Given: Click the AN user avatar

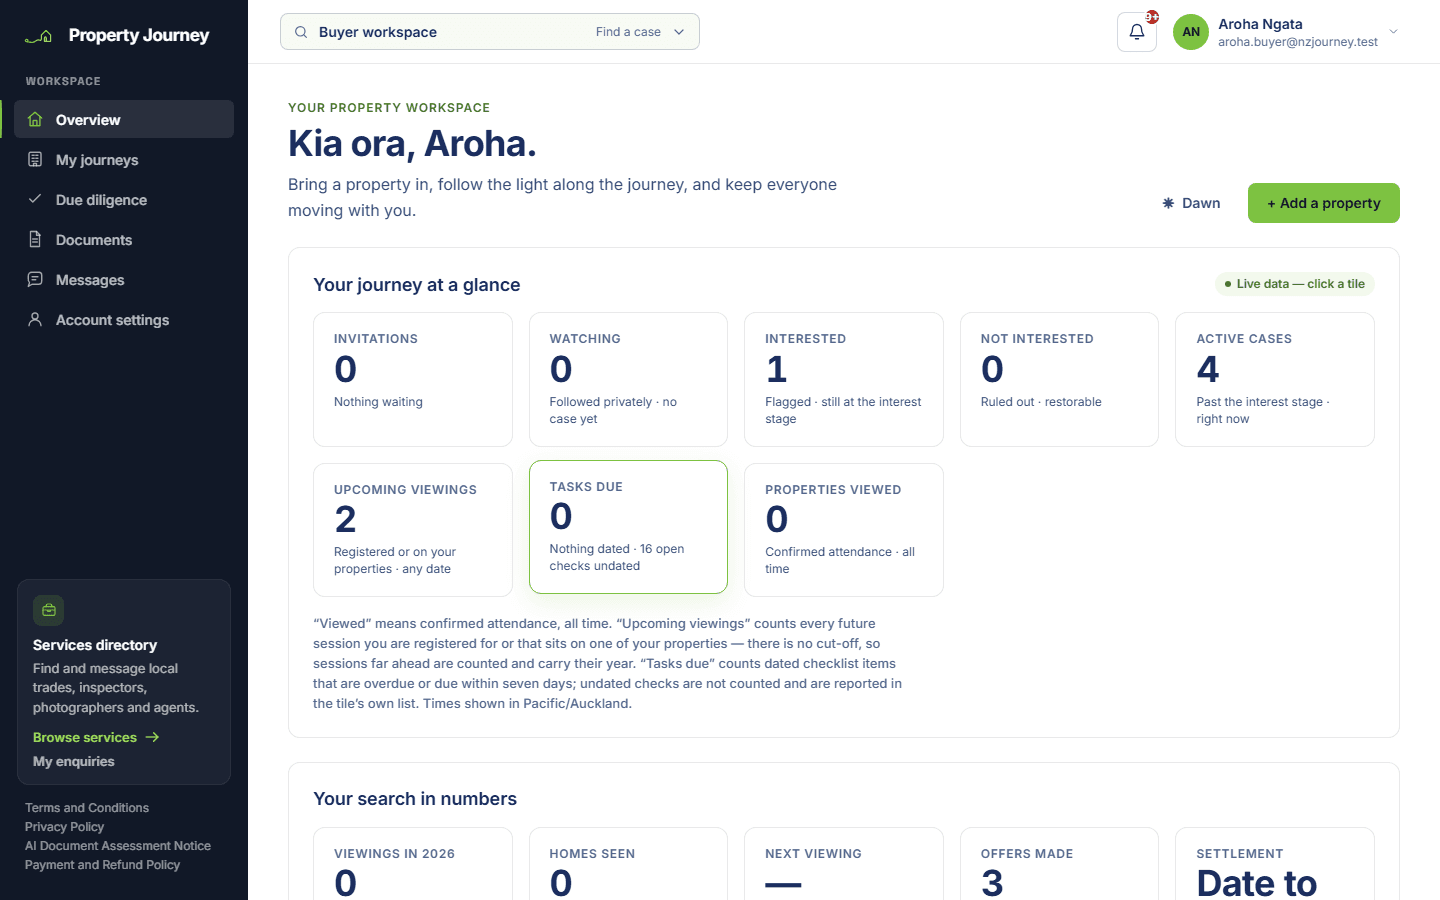Looking at the screenshot, I should (1191, 32).
